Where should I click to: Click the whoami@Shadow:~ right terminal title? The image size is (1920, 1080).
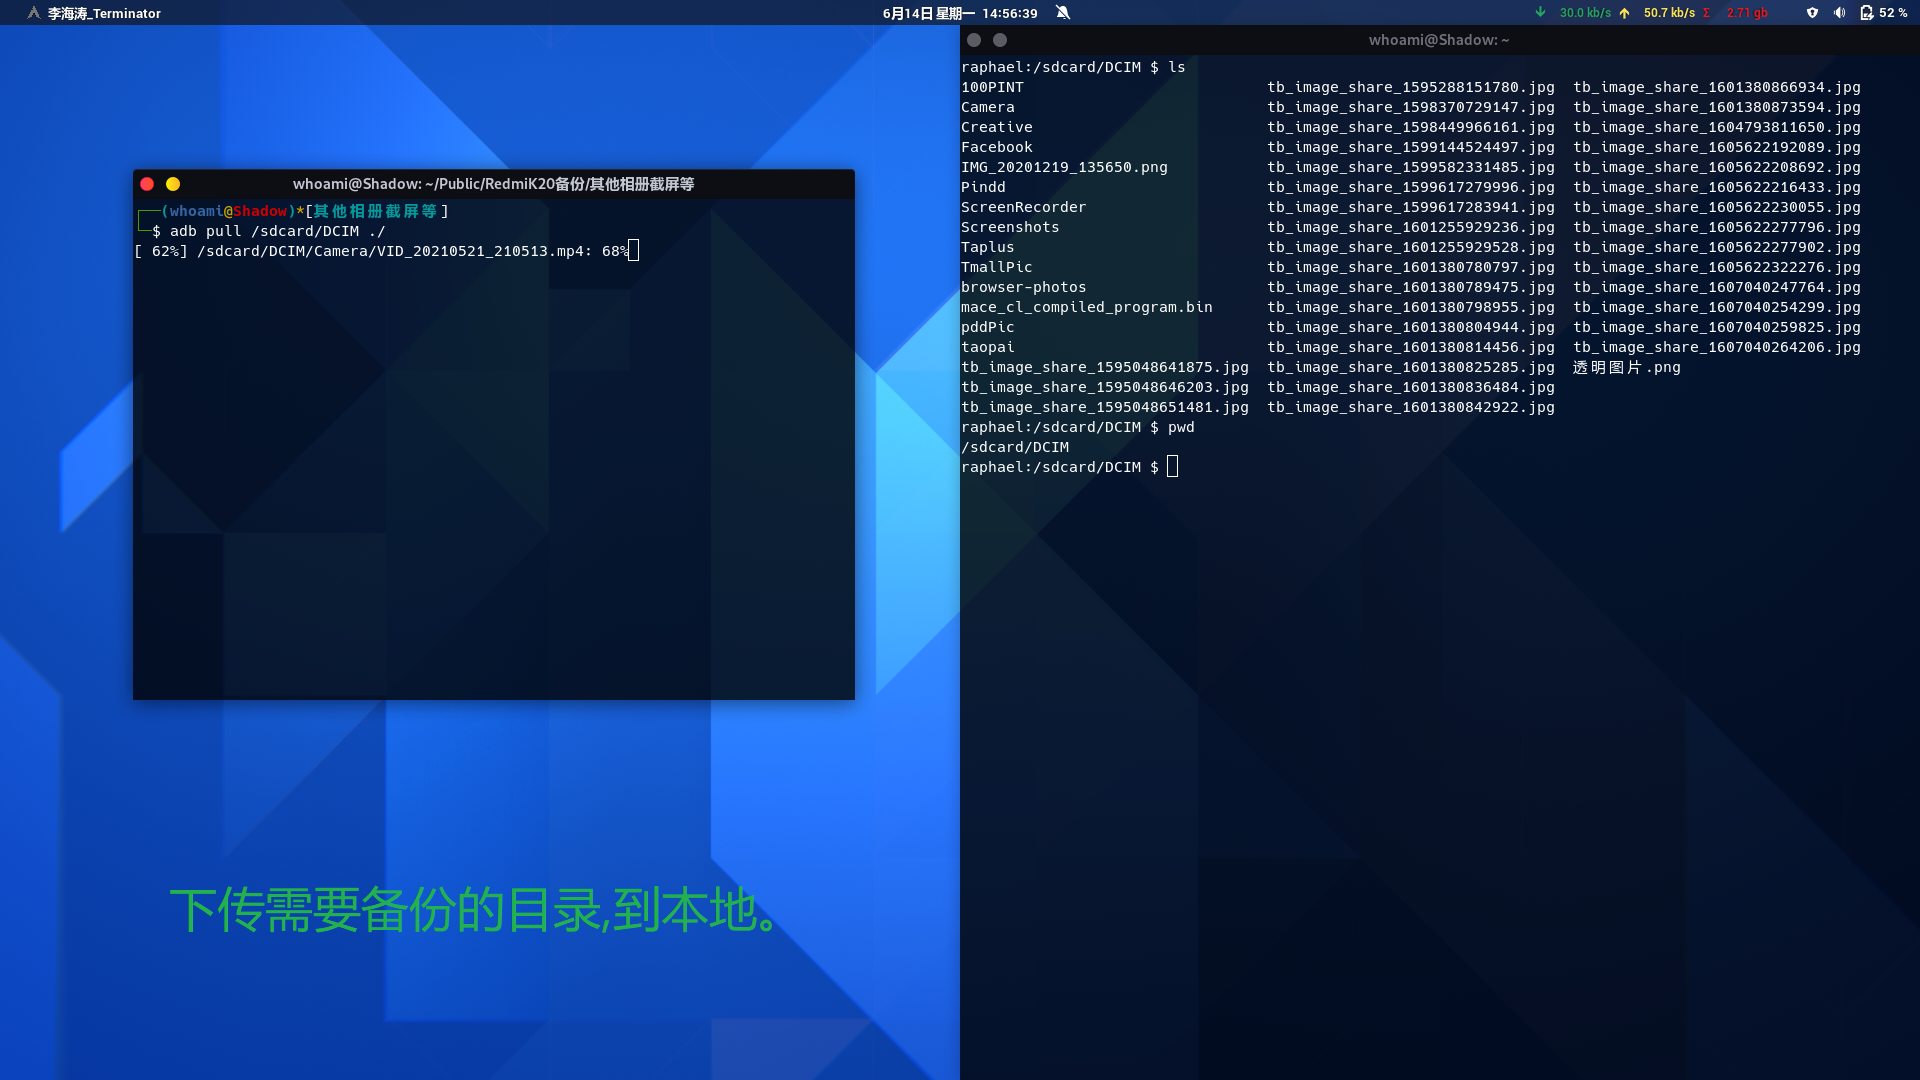pyautogui.click(x=1438, y=40)
